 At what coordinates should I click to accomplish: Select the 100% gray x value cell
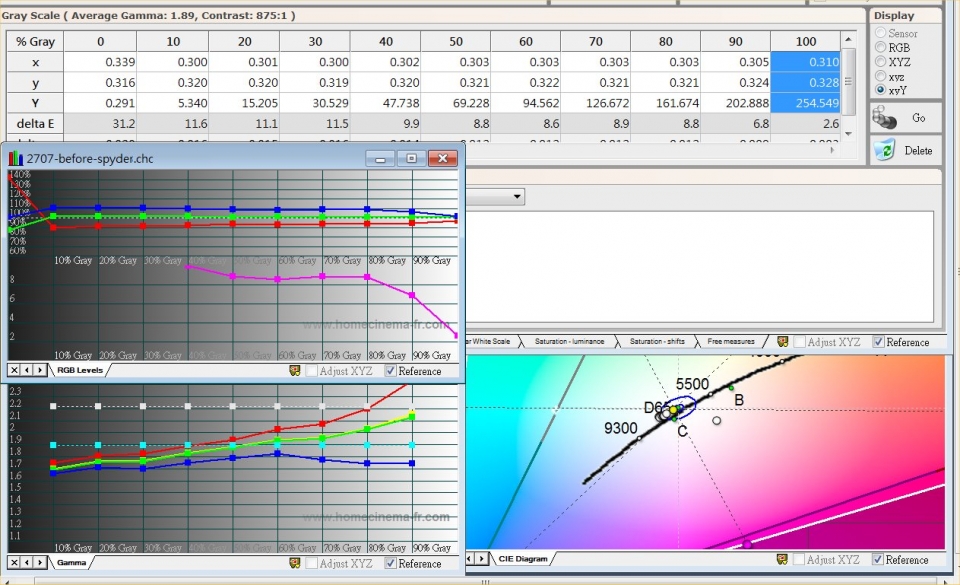pyautogui.click(x=805, y=62)
